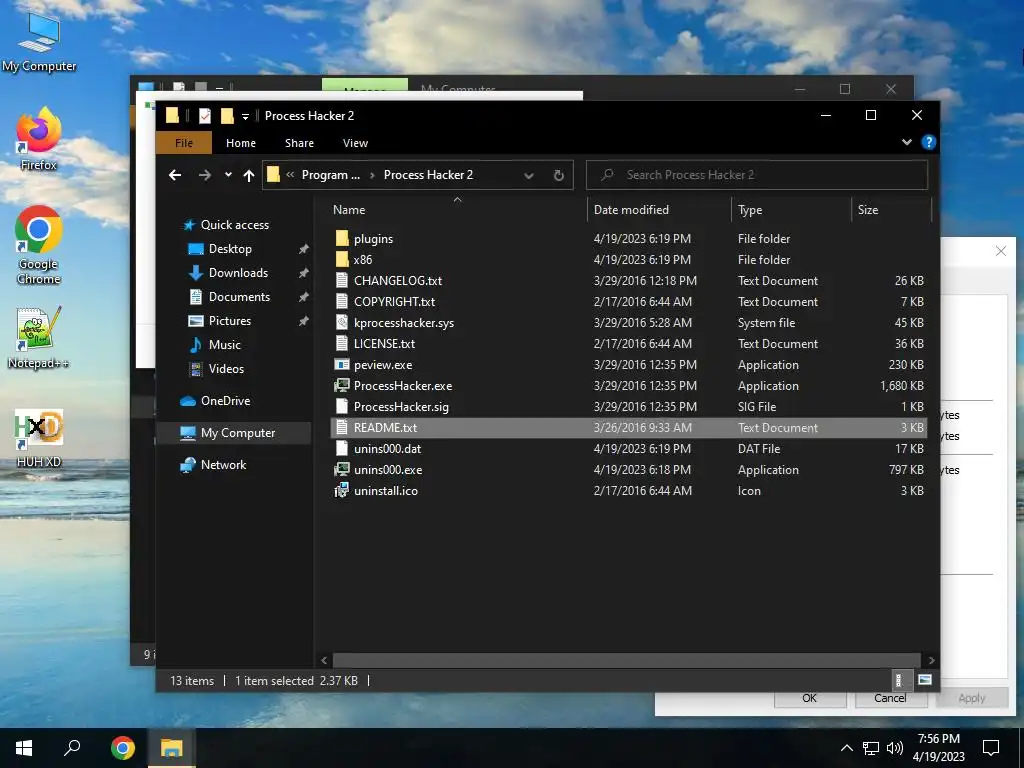Open taskbar search magnifier
Viewport: 1024px width, 768px height.
pyautogui.click(x=72, y=748)
